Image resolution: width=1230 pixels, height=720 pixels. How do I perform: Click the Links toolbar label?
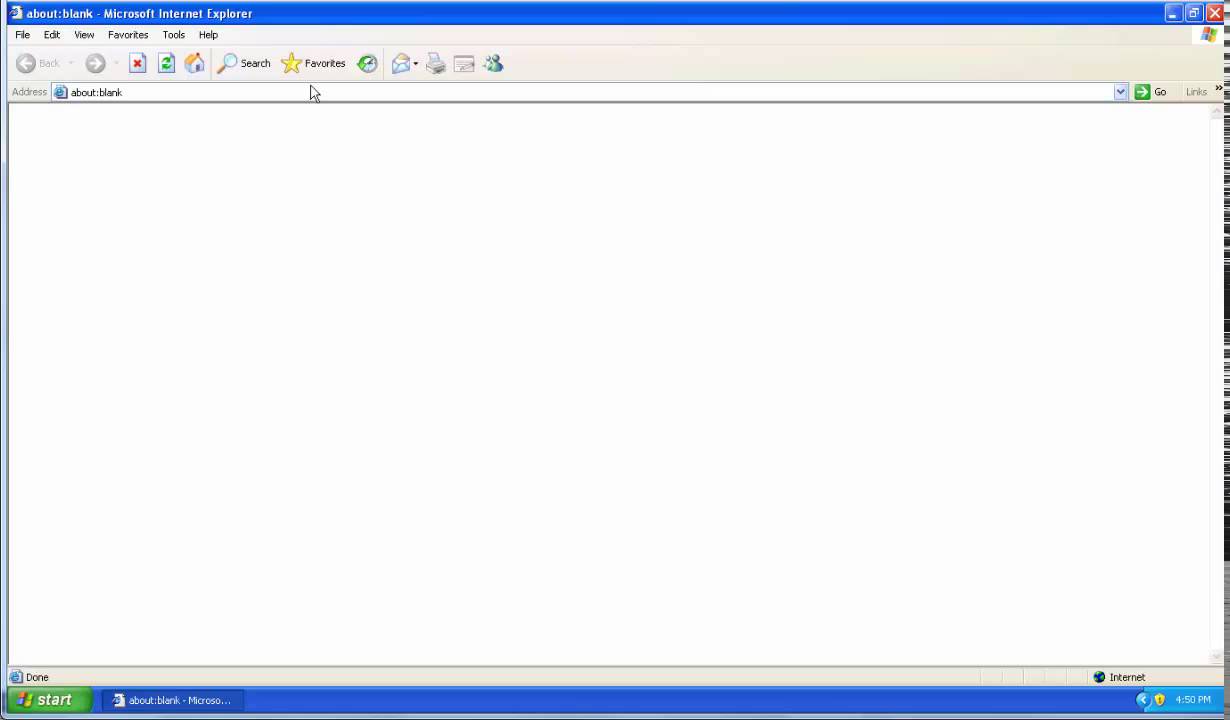[x=1196, y=92]
